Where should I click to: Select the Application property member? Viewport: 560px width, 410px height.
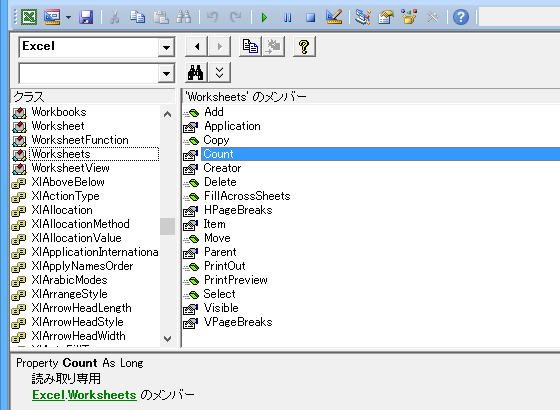pos(232,126)
